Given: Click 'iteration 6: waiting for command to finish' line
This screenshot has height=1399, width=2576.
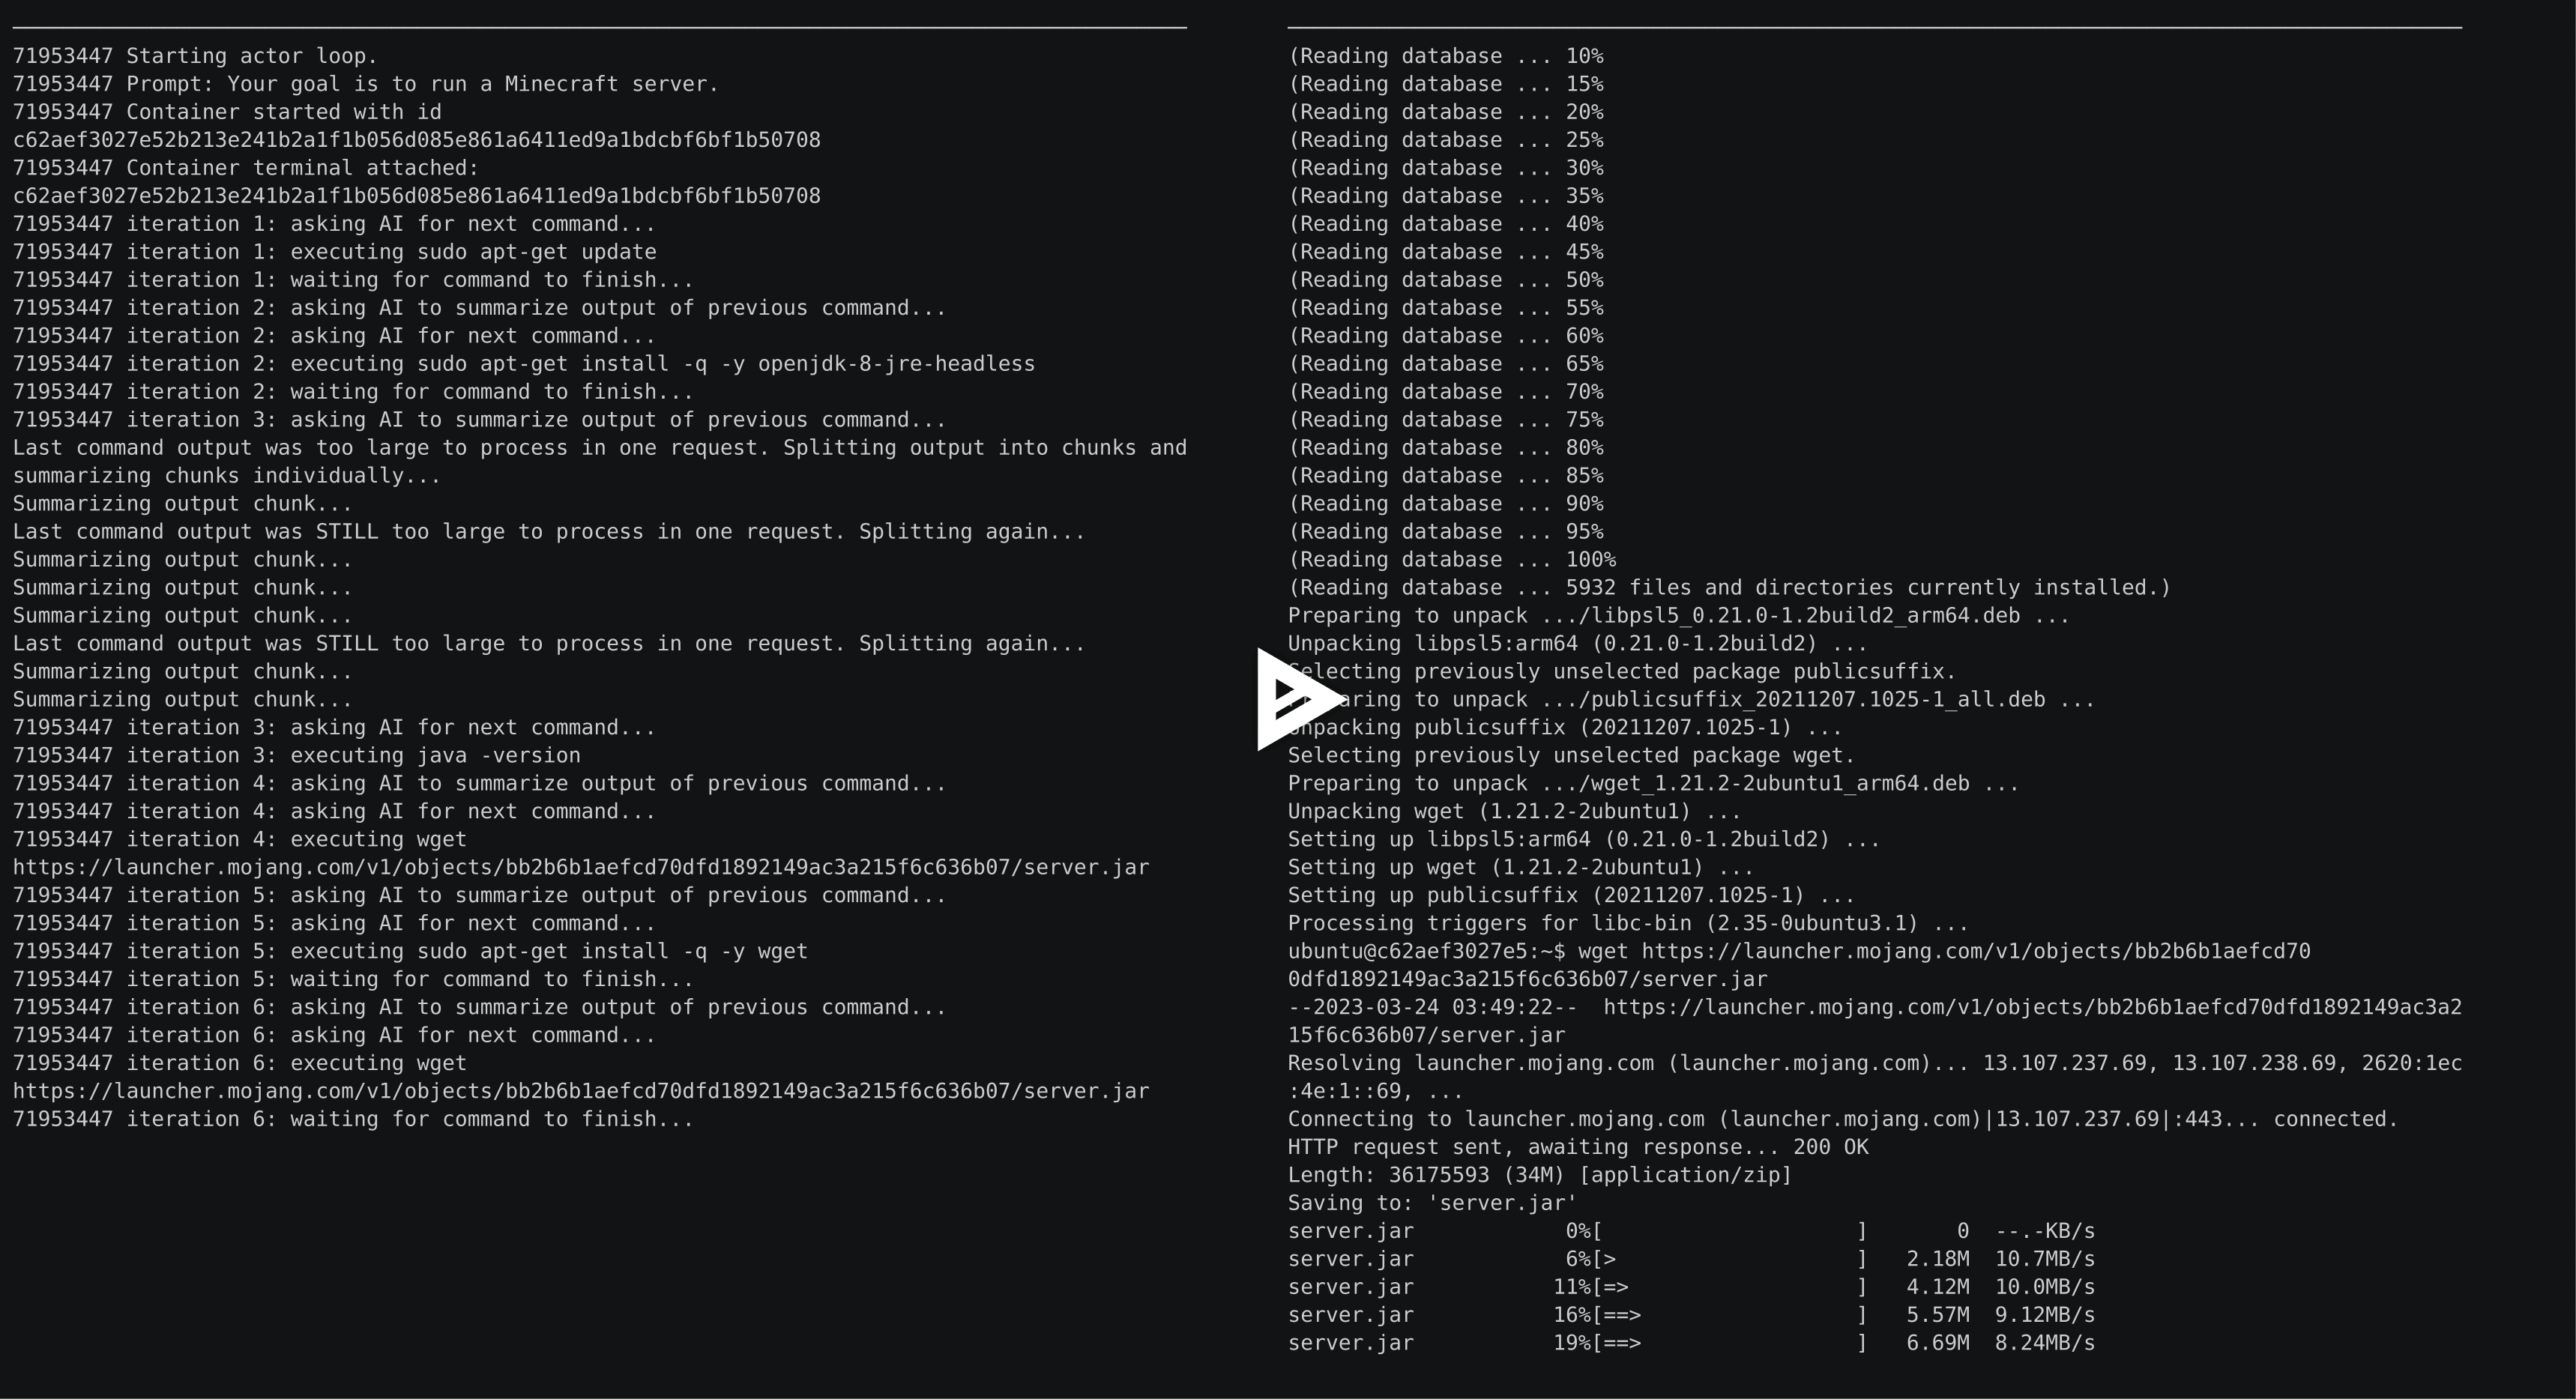Looking at the screenshot, I should click(x=353, y=1120).
